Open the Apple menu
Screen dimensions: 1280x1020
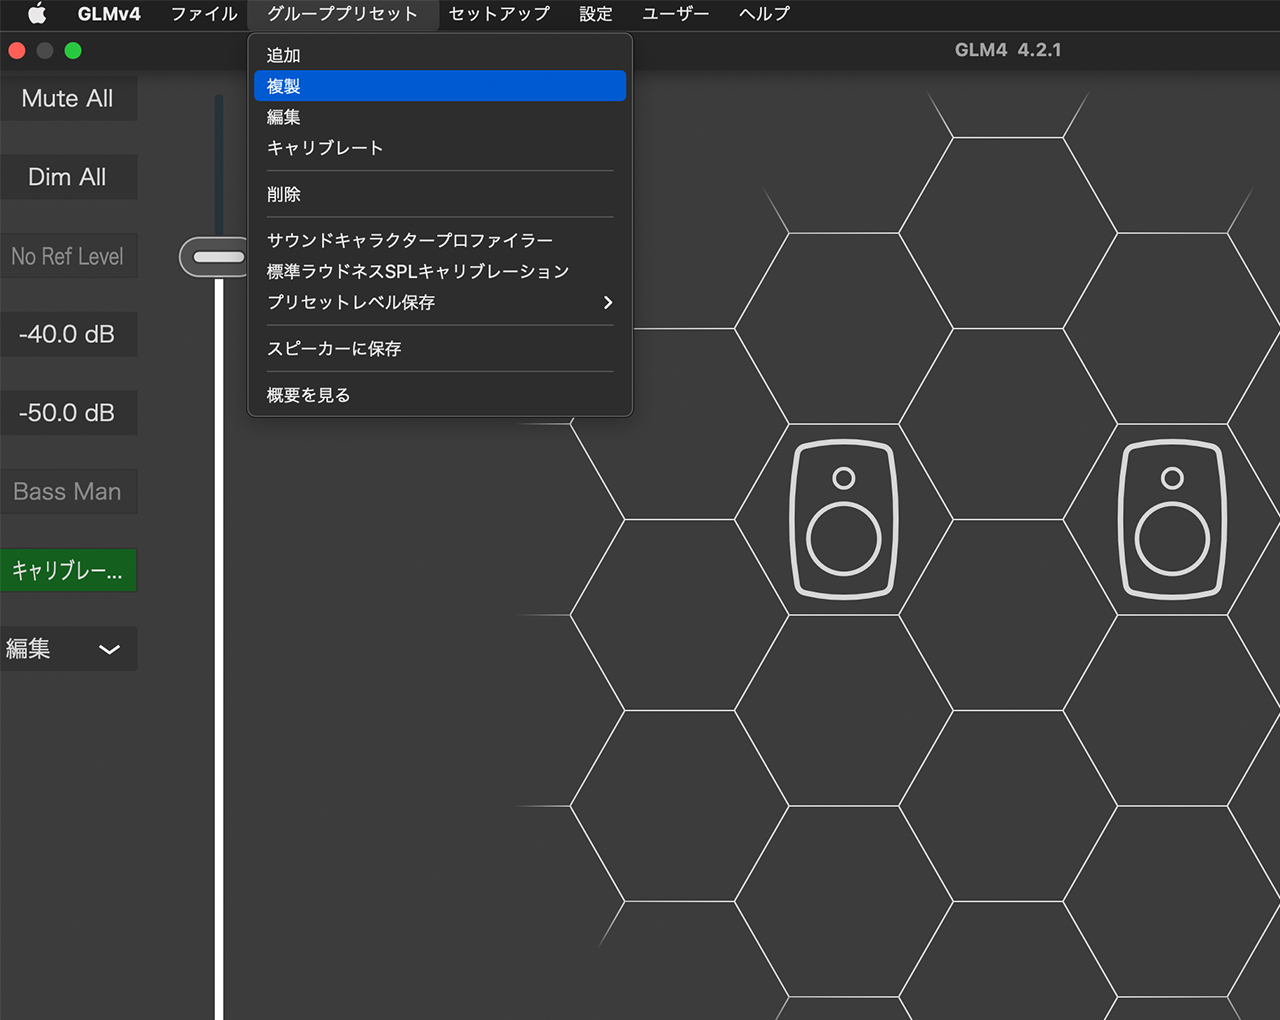pyautogui.click(x=36, y=14)
